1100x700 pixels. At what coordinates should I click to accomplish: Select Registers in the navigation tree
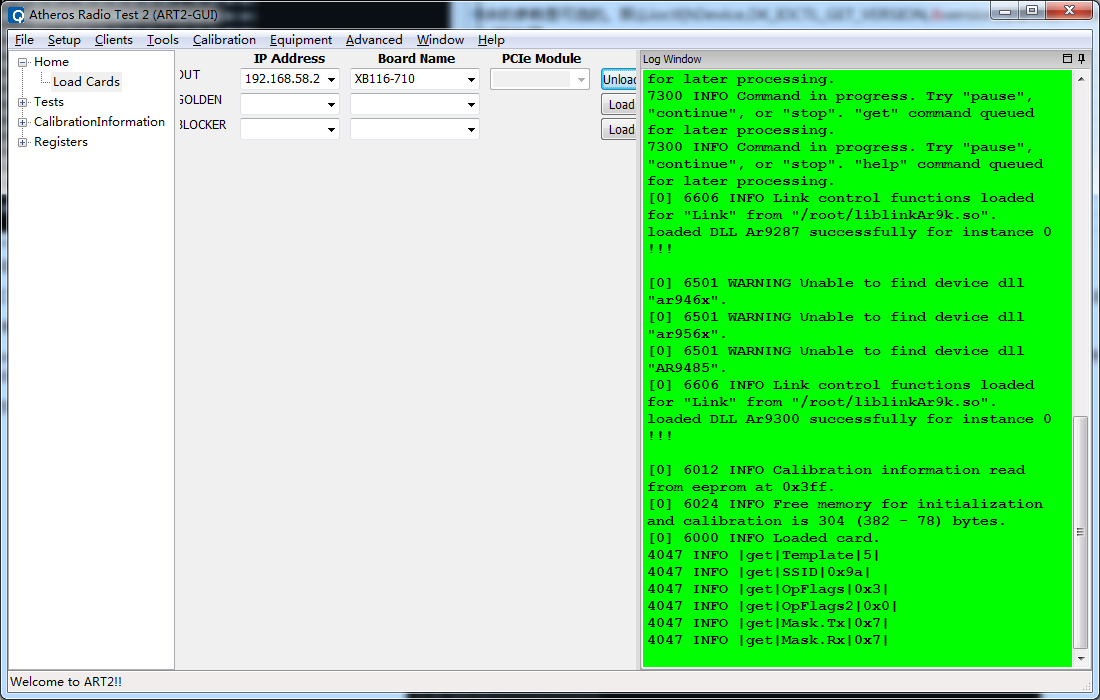(61, 142)
